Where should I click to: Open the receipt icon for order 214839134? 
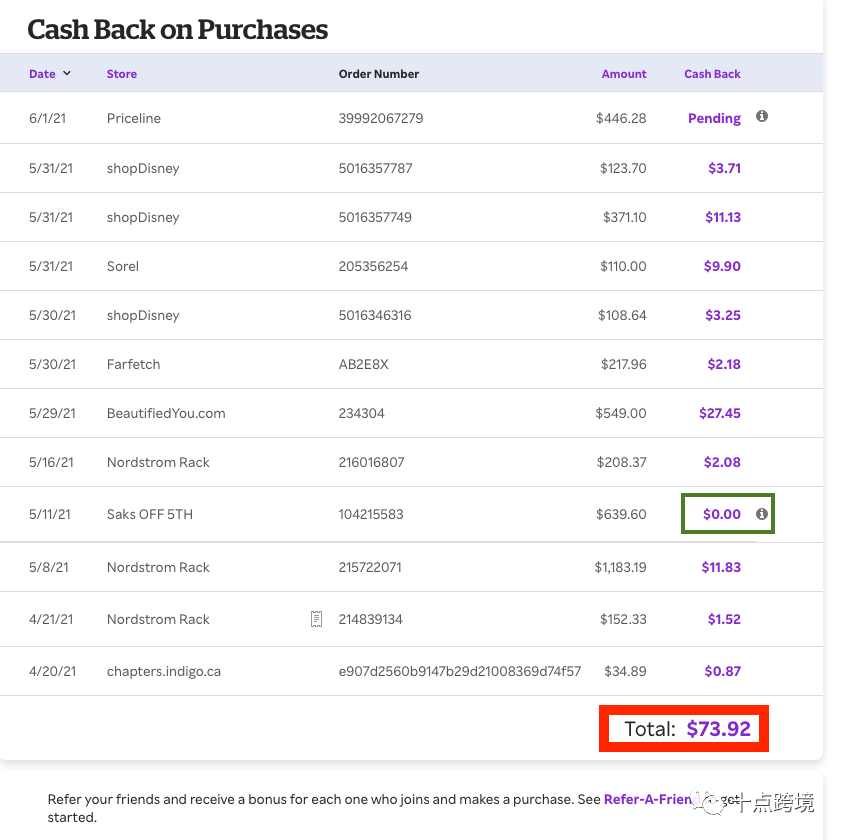(317, 619)
